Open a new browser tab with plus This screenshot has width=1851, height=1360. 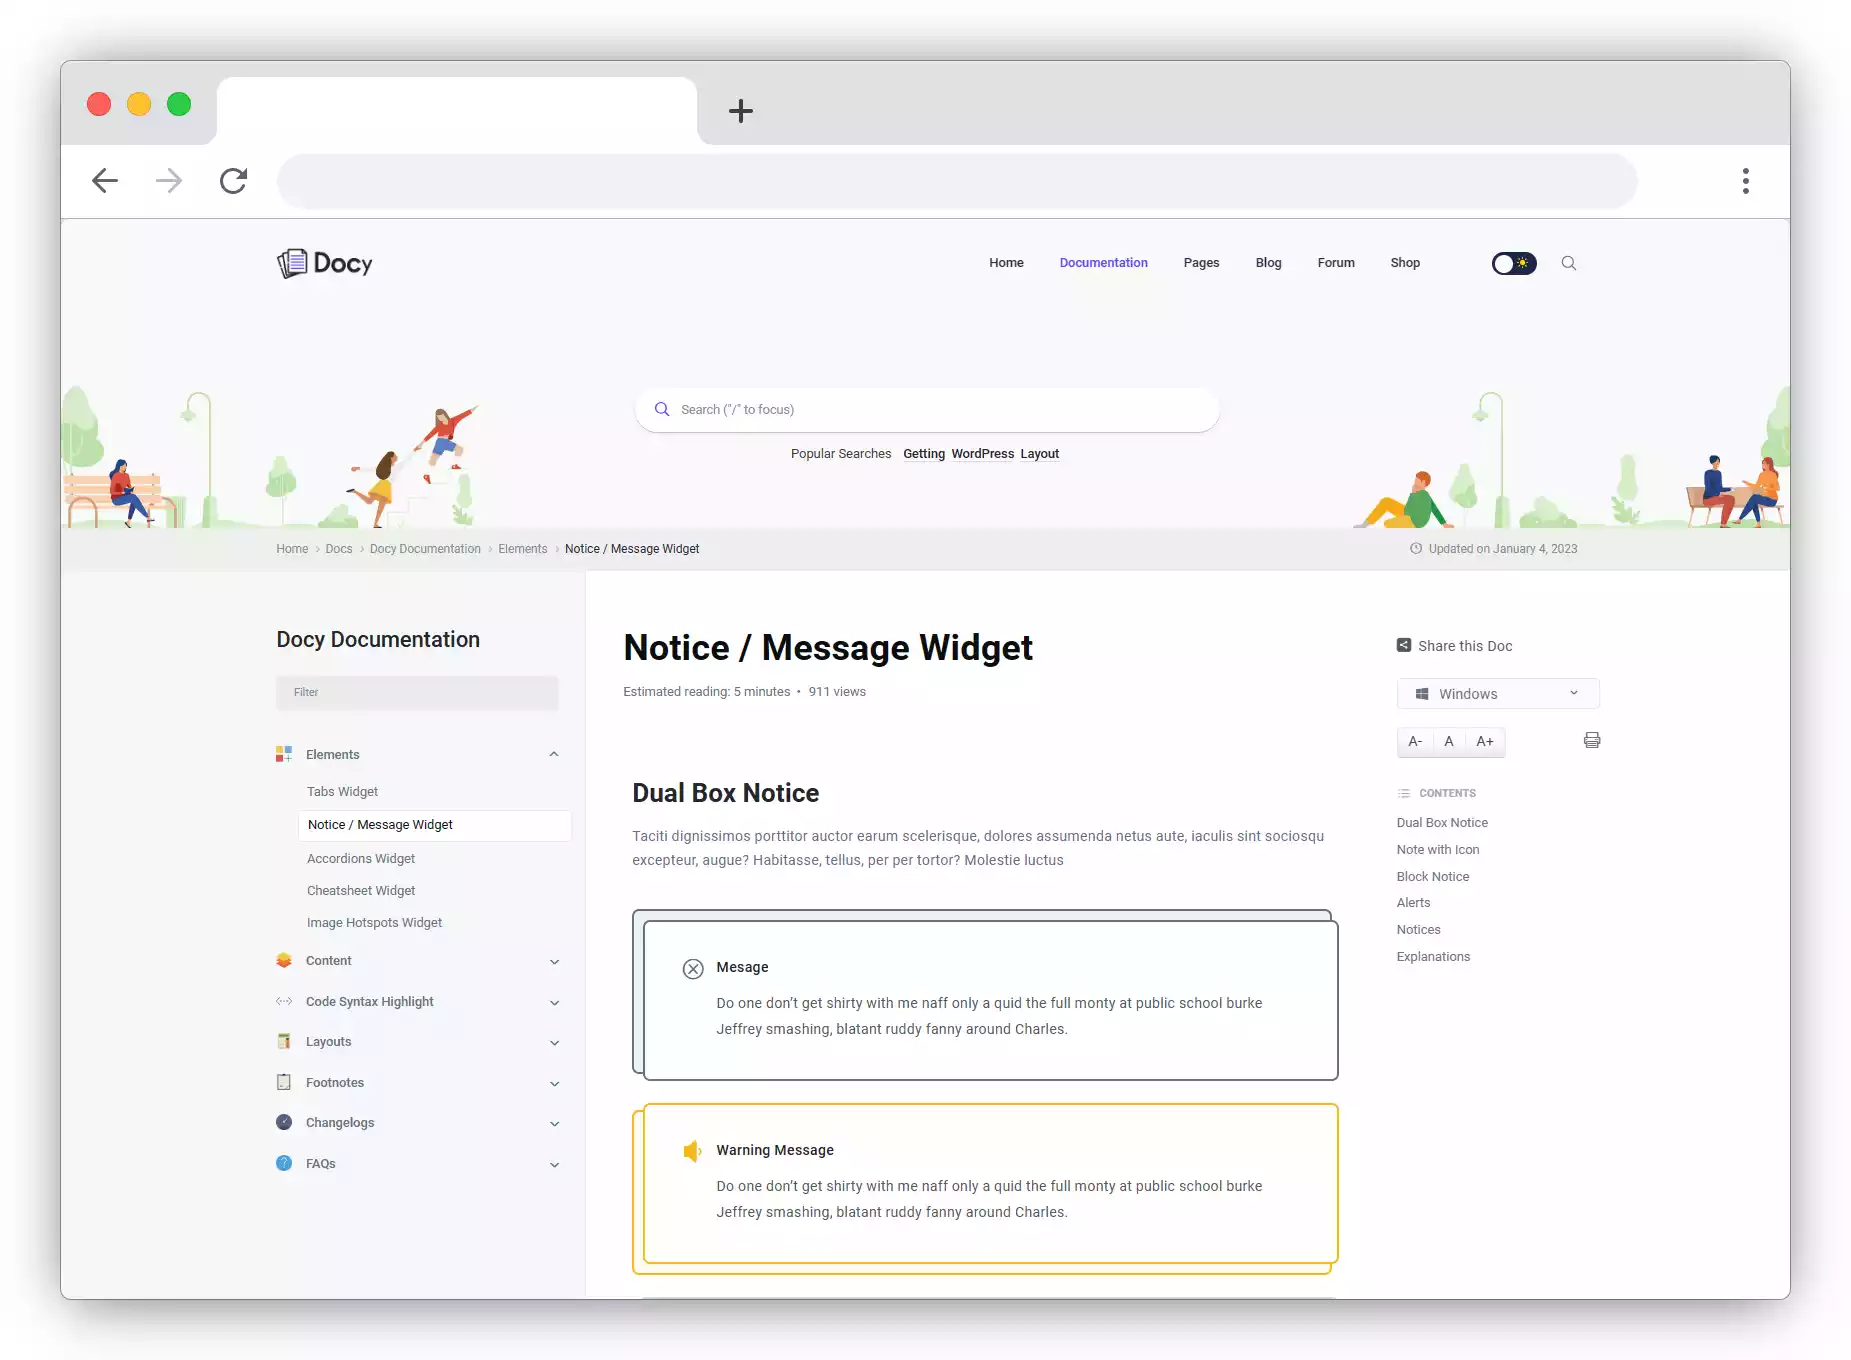click(x=741, y=110)
